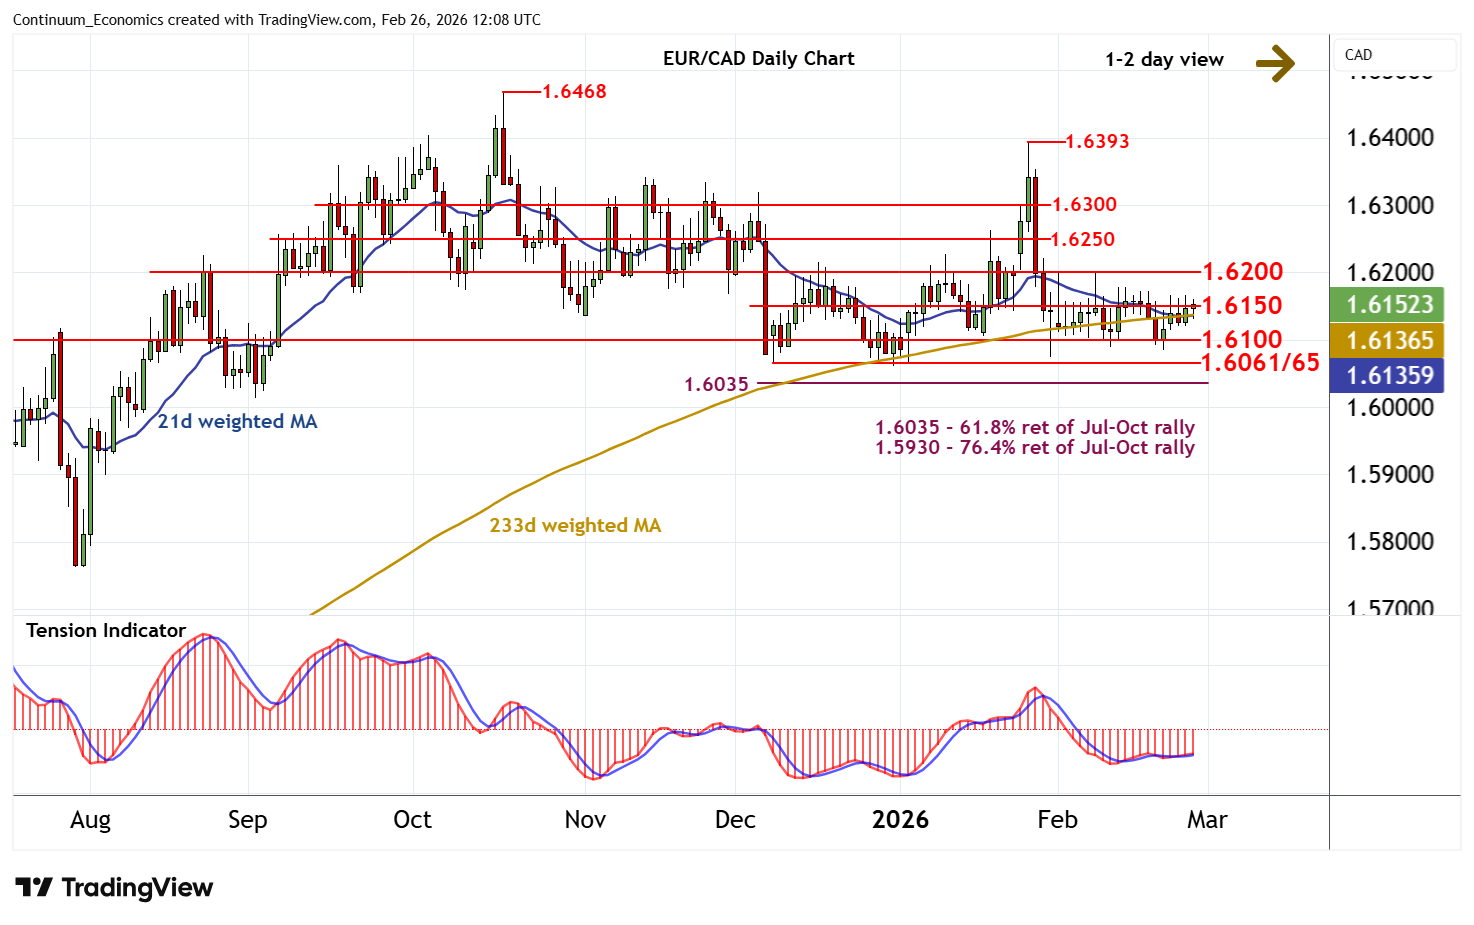Click the gold 1.61365 price tag
The image size is (1474, 925).
pos(1390,341)
